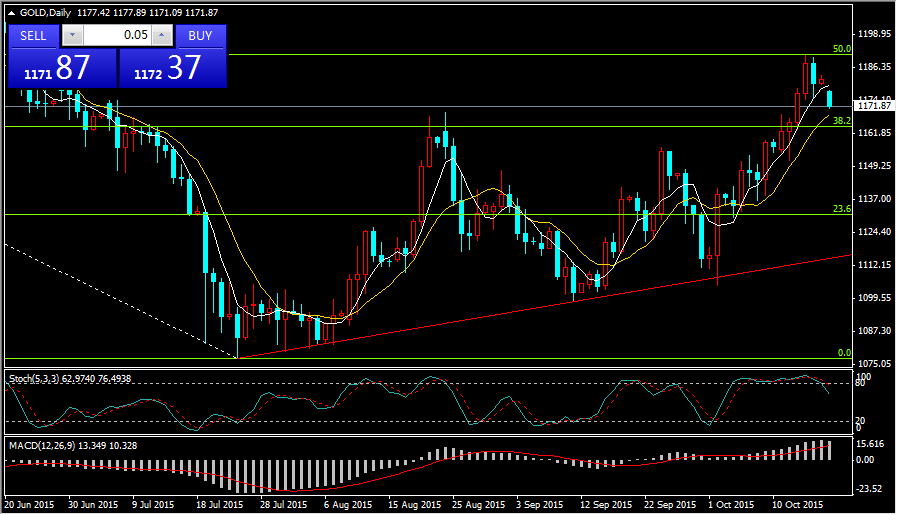Click the 3 Sep 2015 date label
This screenshot has height=515, width=897.
point(539,505)
